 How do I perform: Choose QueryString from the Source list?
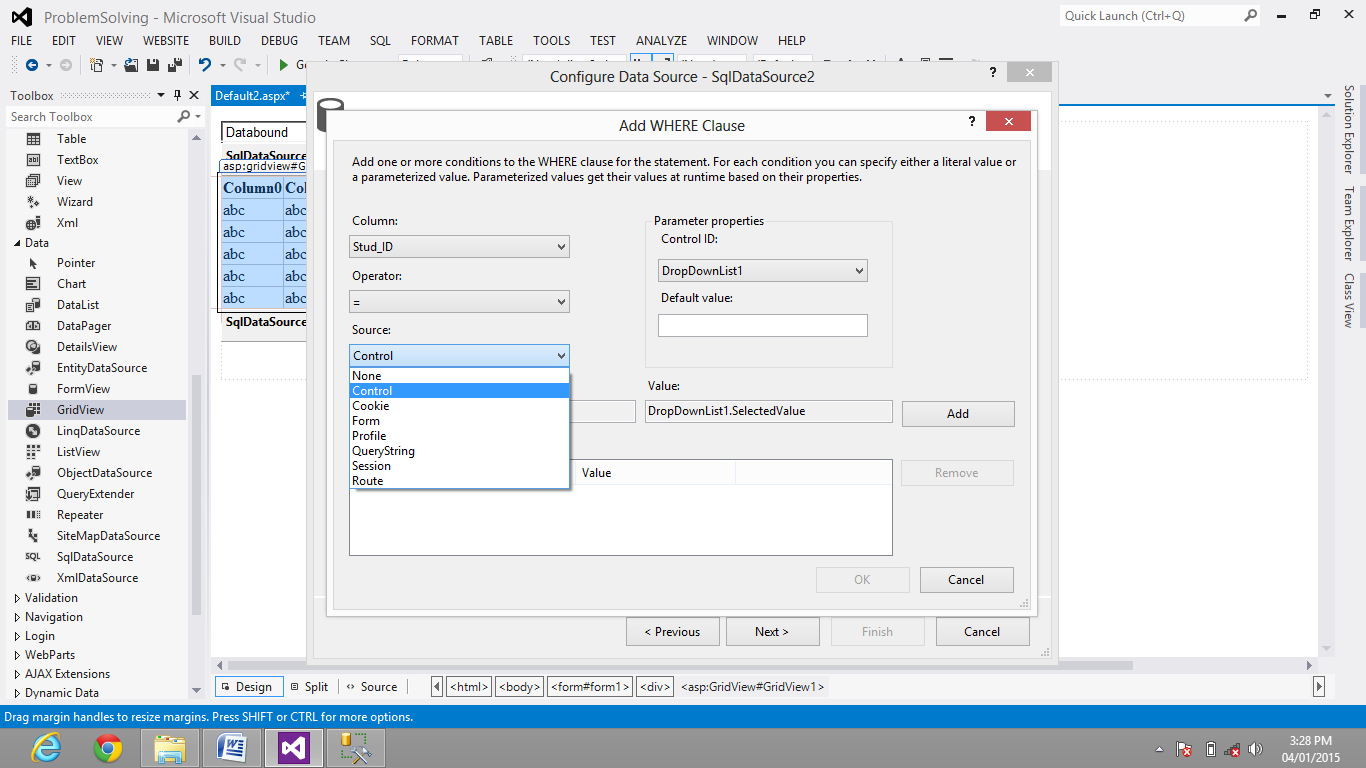coord(459,451)
